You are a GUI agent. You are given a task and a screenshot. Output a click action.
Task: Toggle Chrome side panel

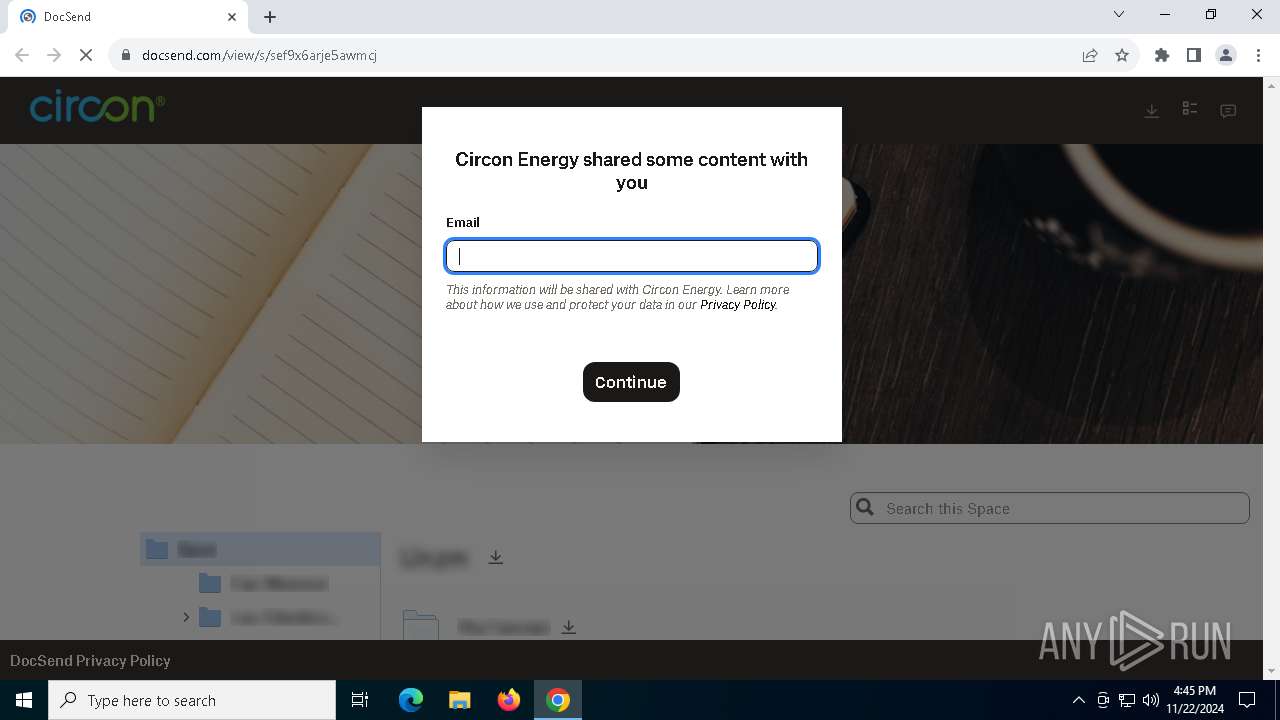(1194, 55)
